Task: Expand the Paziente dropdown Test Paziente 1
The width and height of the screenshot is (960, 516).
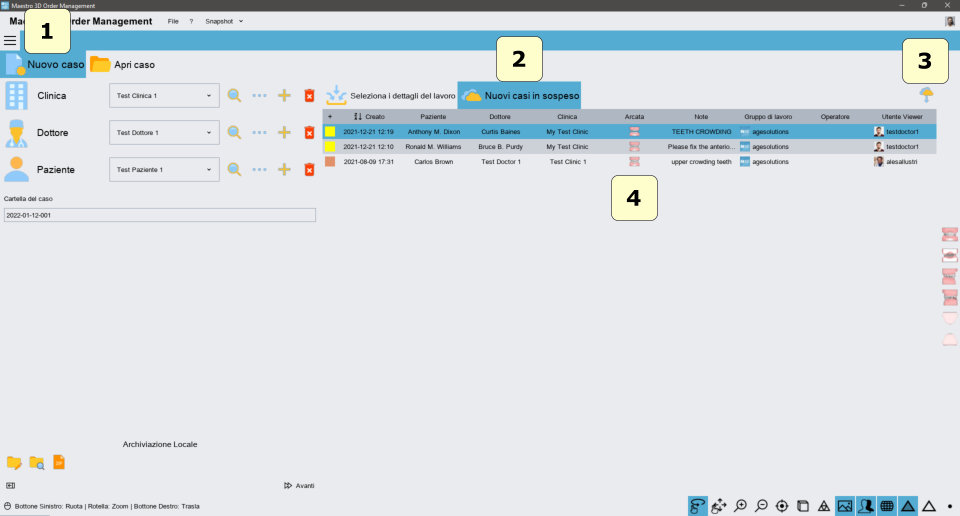Action: (164, 170)
